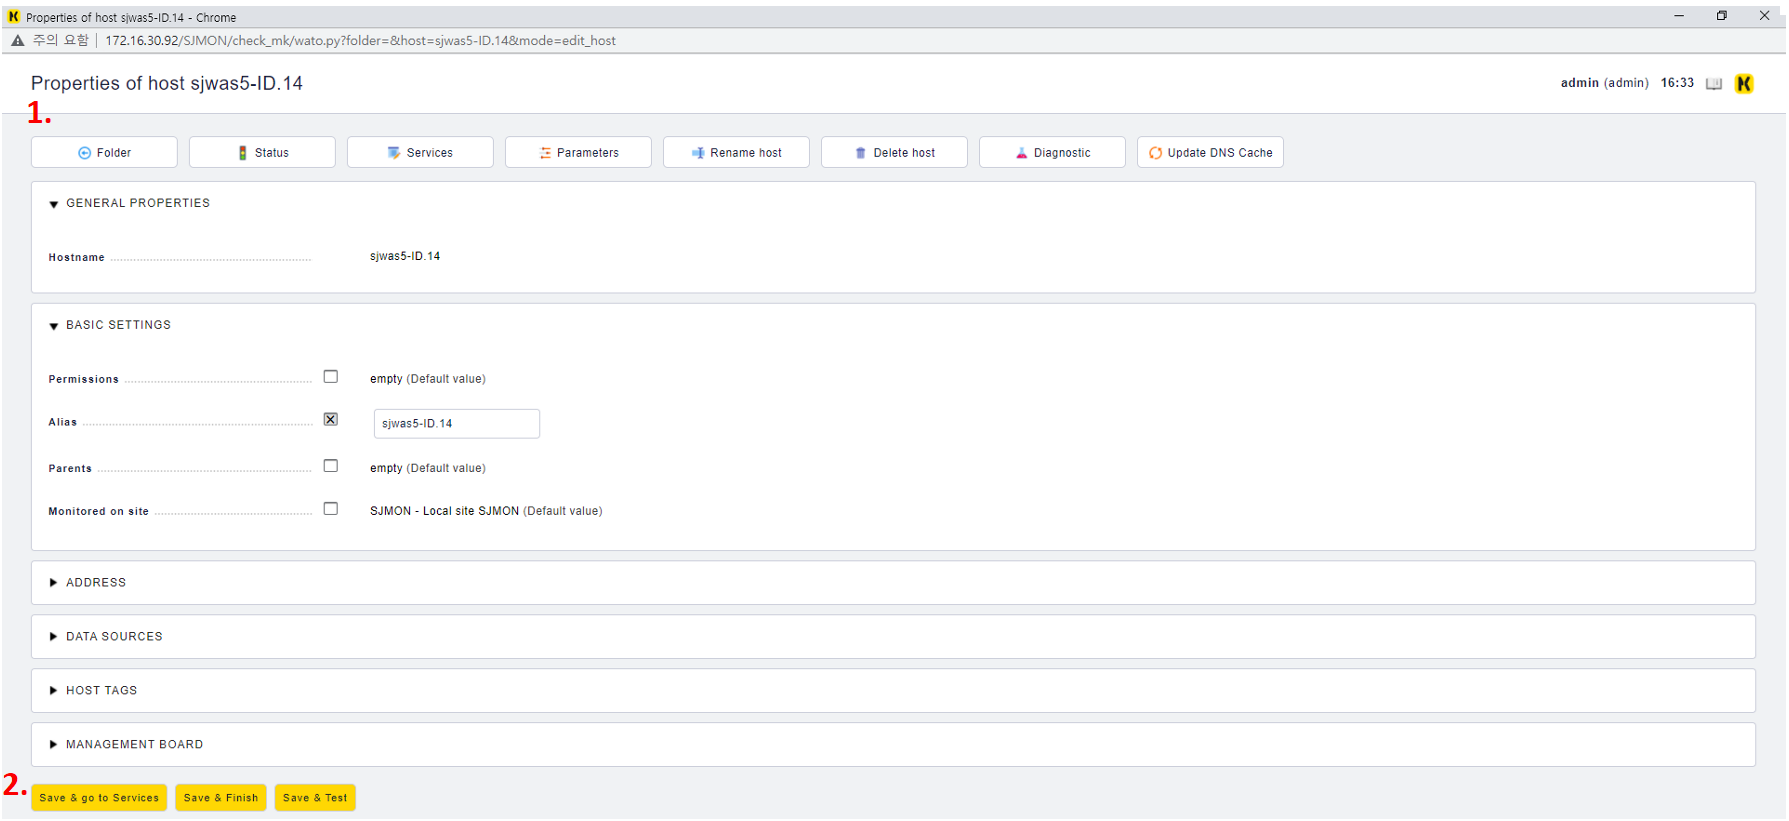Run Diagnostic via flask icon
Image resolution: width=1789 pixels, height=821 pixels.
(x=1021, y=153)
